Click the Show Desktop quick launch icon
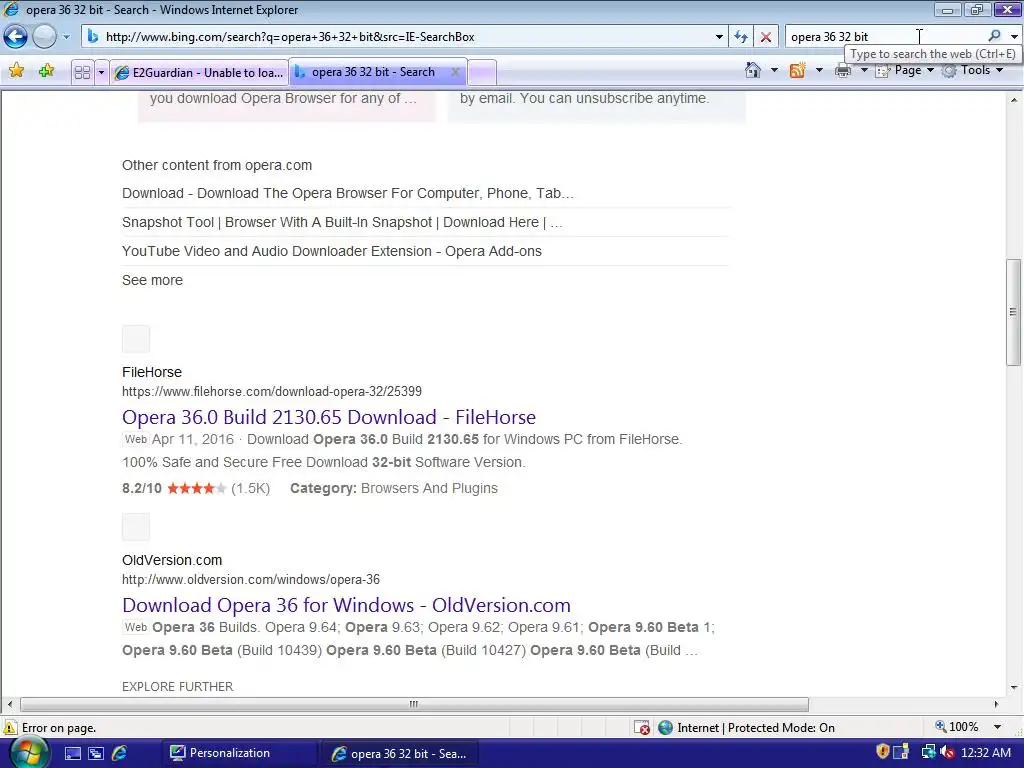Viewport: 1024px width, 768px height. (x=73, y=754)
